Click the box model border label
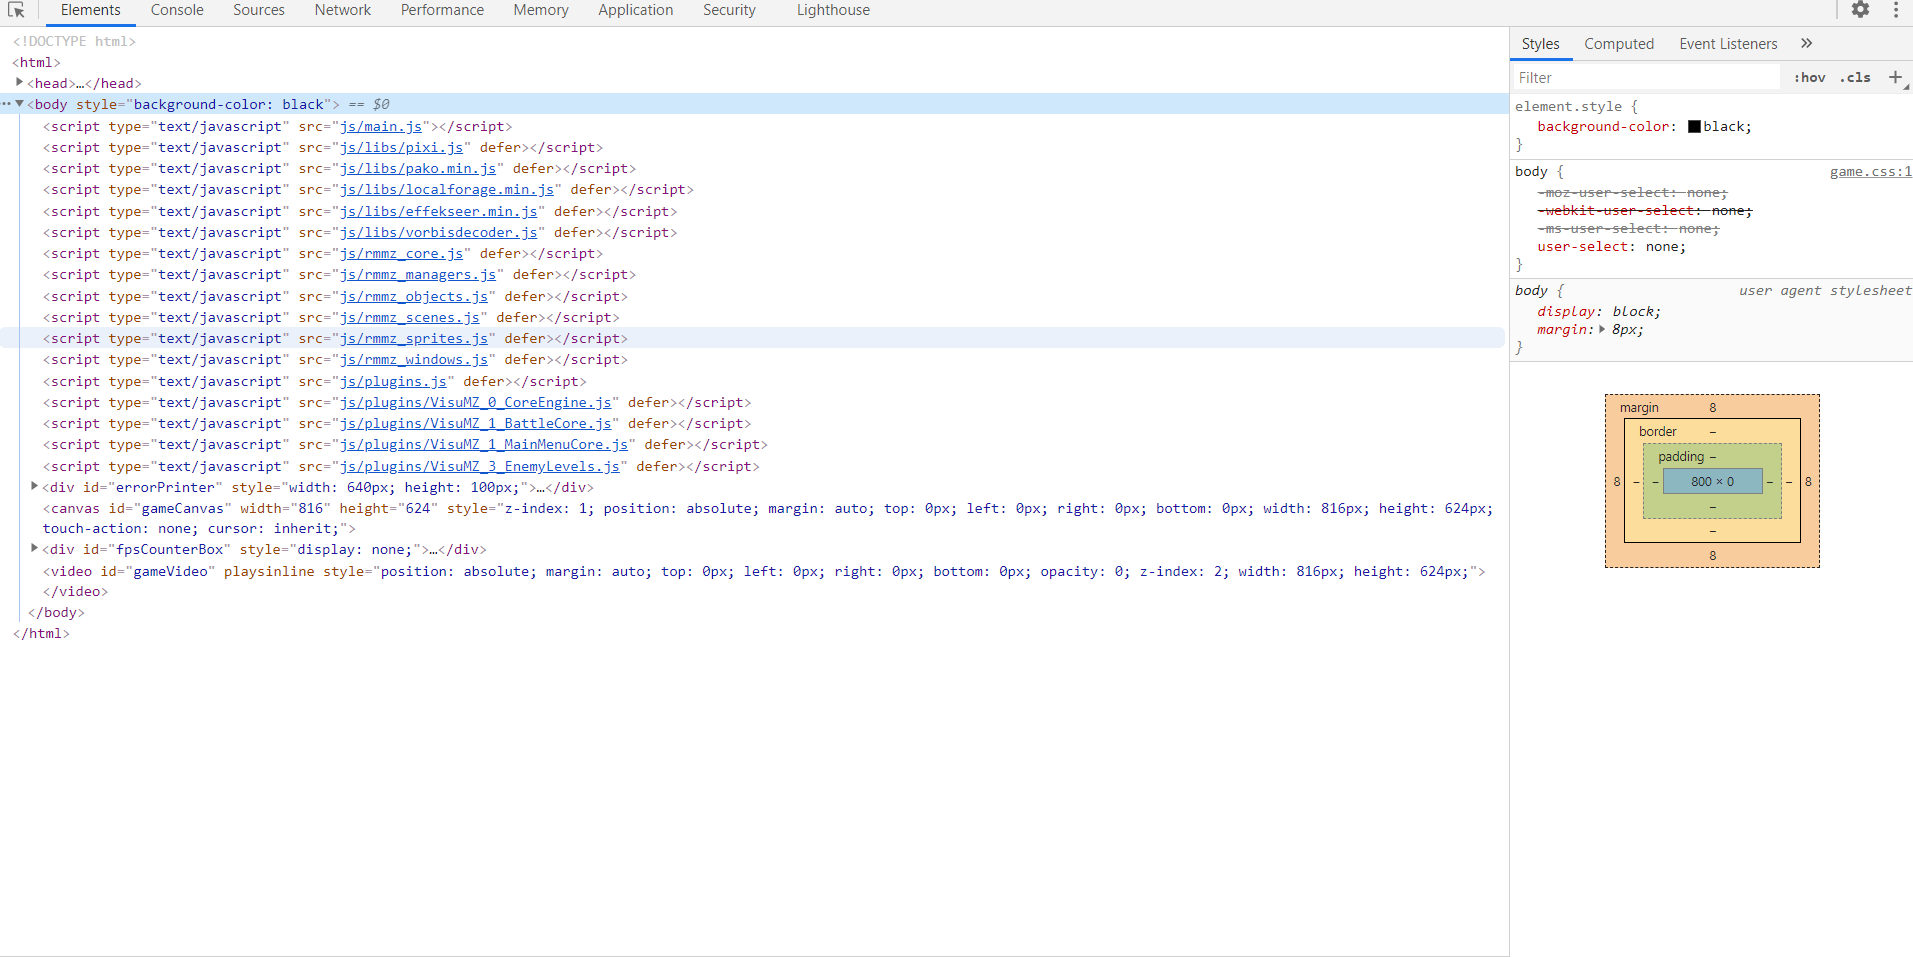Screen dimensions: 1913x957 click(x=1658, y=432)
